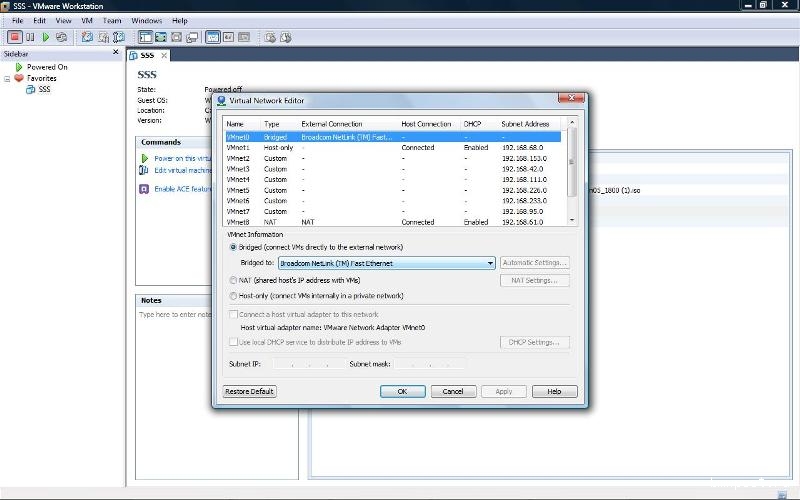Open the Bridged to adapter dropdown

pos(490,263)
